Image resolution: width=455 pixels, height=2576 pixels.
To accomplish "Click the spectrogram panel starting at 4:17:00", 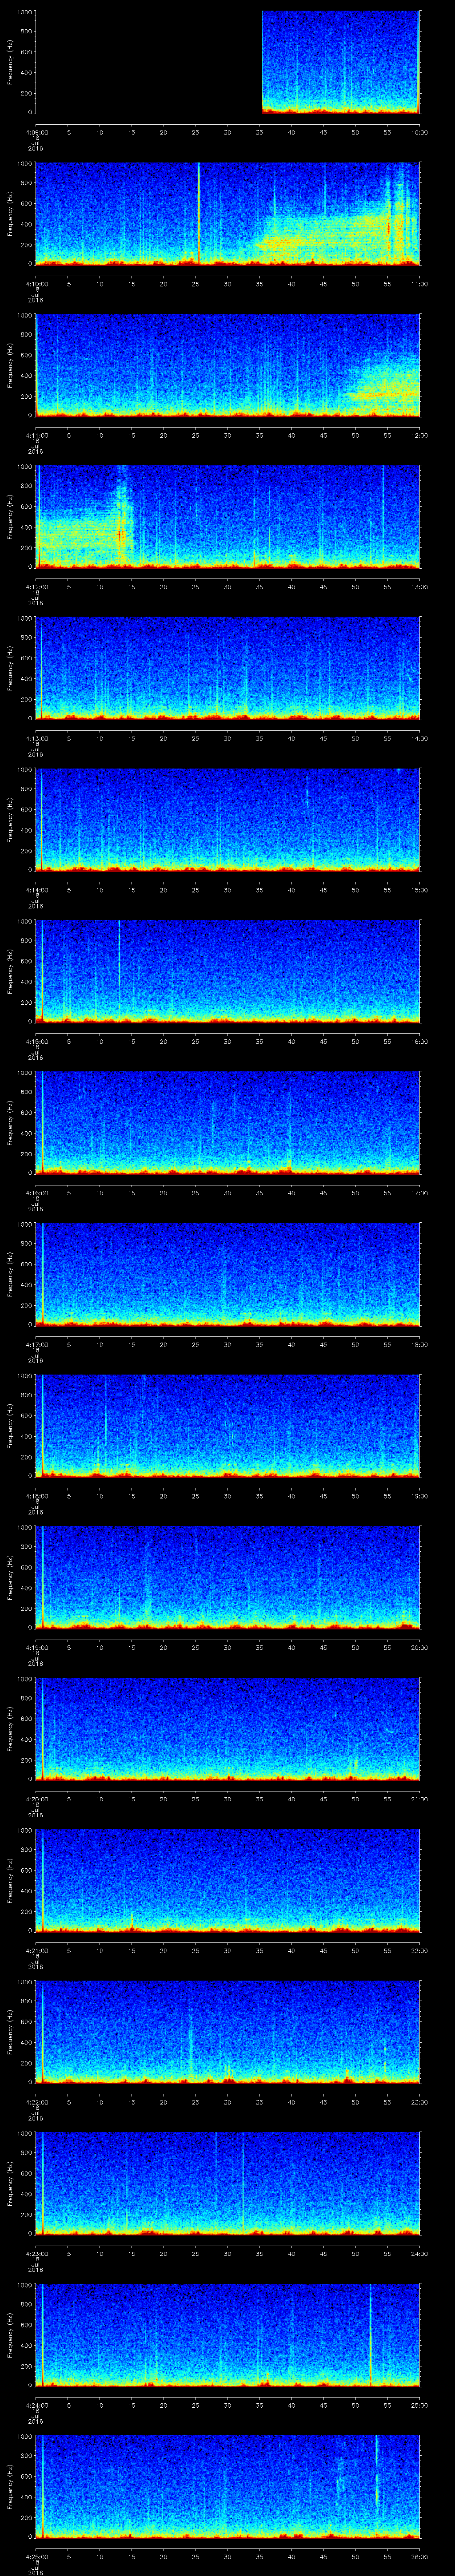I will pos(228,1274).
